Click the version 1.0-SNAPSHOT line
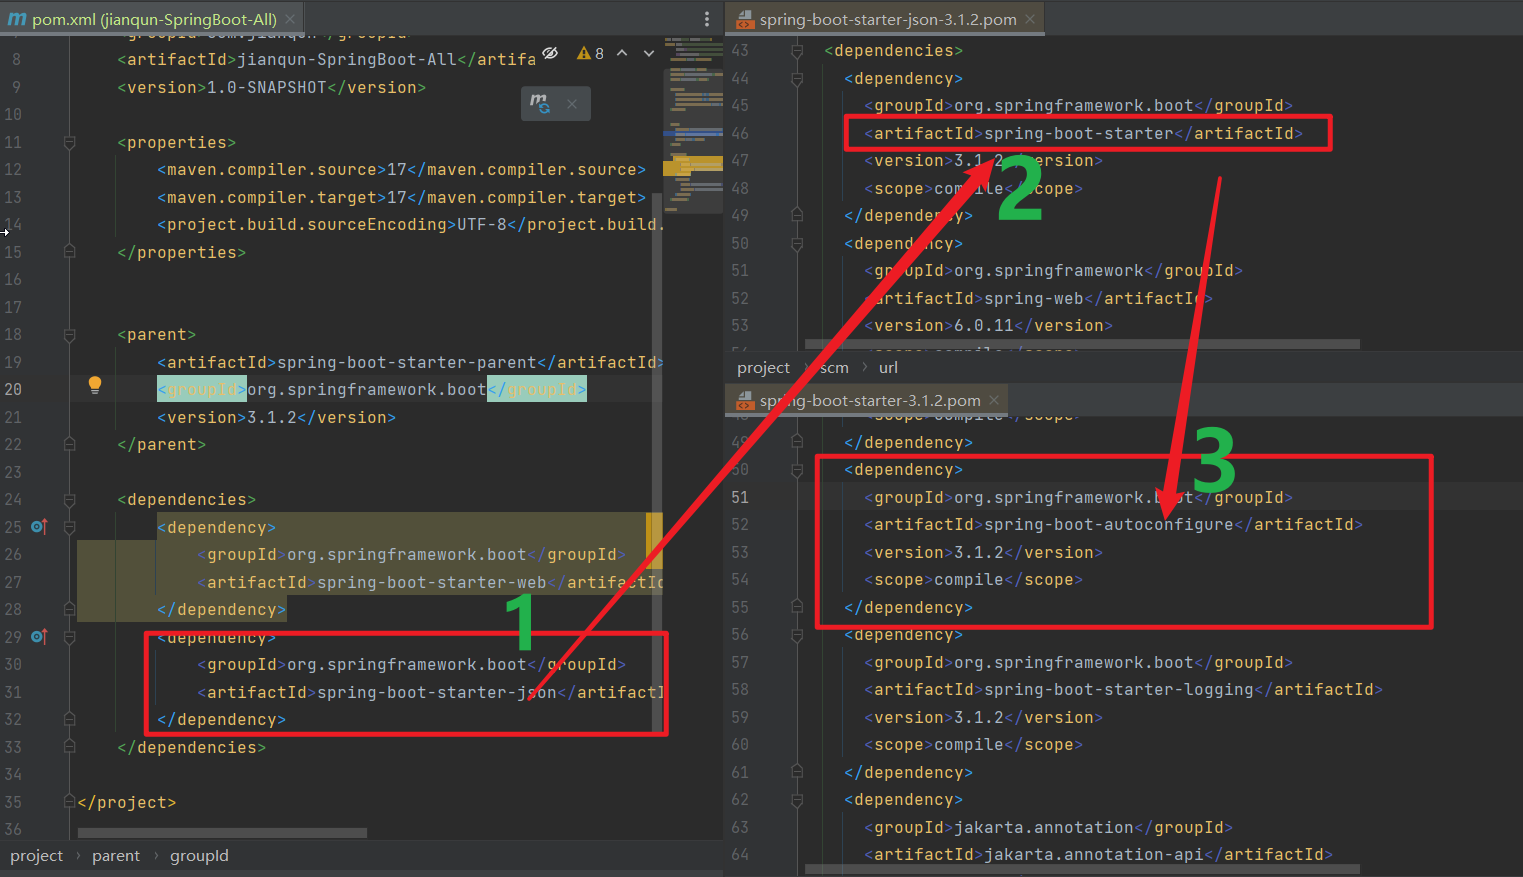1523x877 pixels. (x=271, y=87)
